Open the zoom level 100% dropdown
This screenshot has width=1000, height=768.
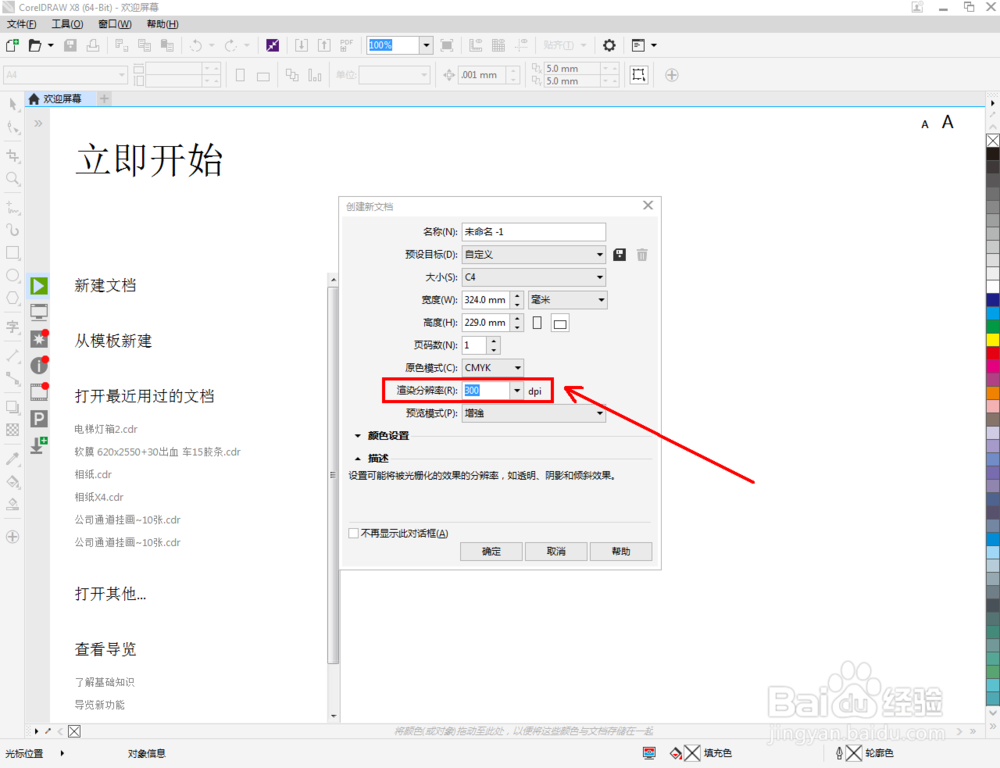click(427, 45)
